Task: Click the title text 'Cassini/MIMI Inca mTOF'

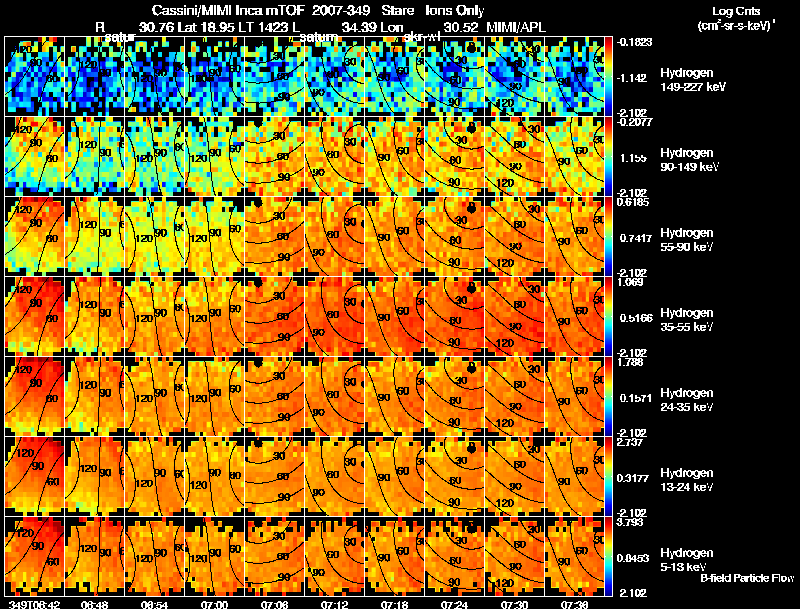Action: [228, 11]
